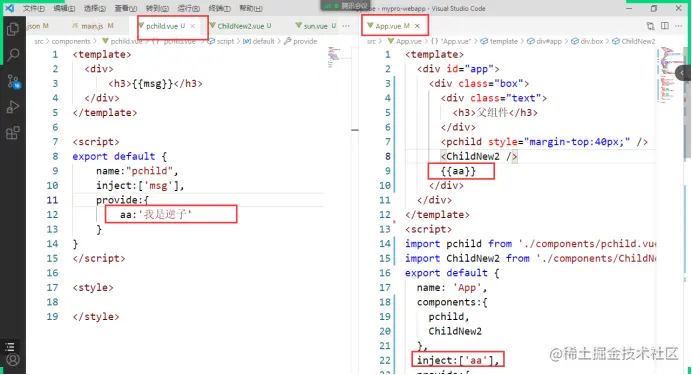Open the Explorer view in activity bar
This screenshot has width=692, height=375.
(x=13, y=29)
